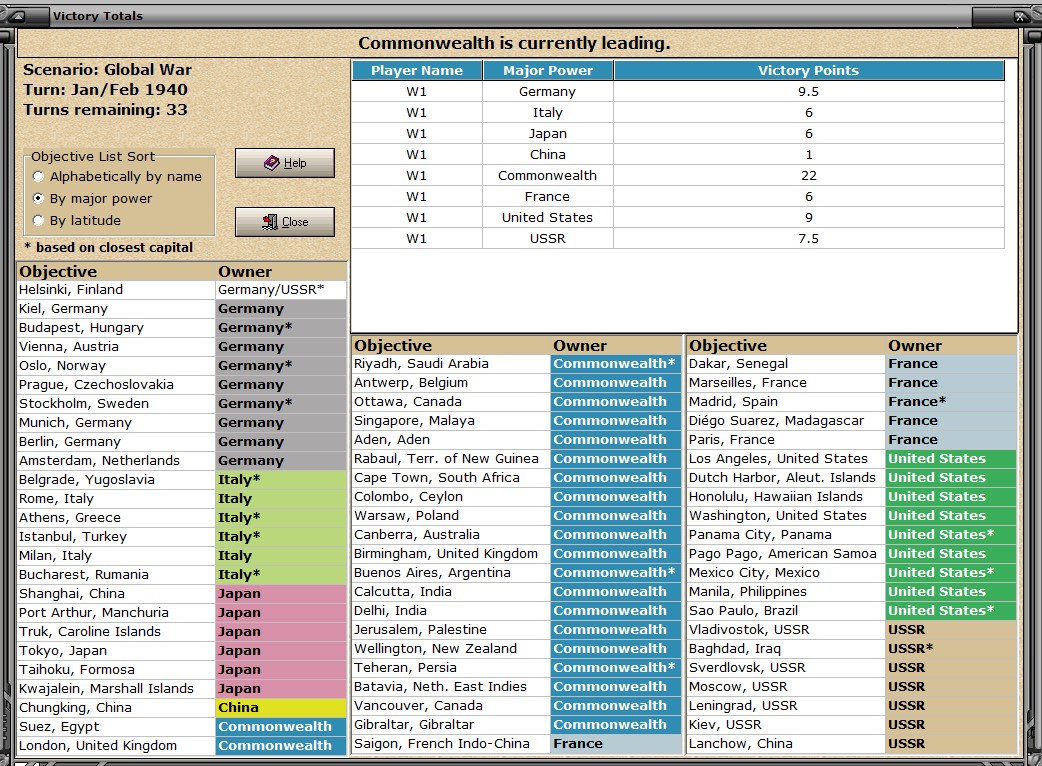Click the Paris, France objective
The image size is (1042, 766).
[785, 440]
